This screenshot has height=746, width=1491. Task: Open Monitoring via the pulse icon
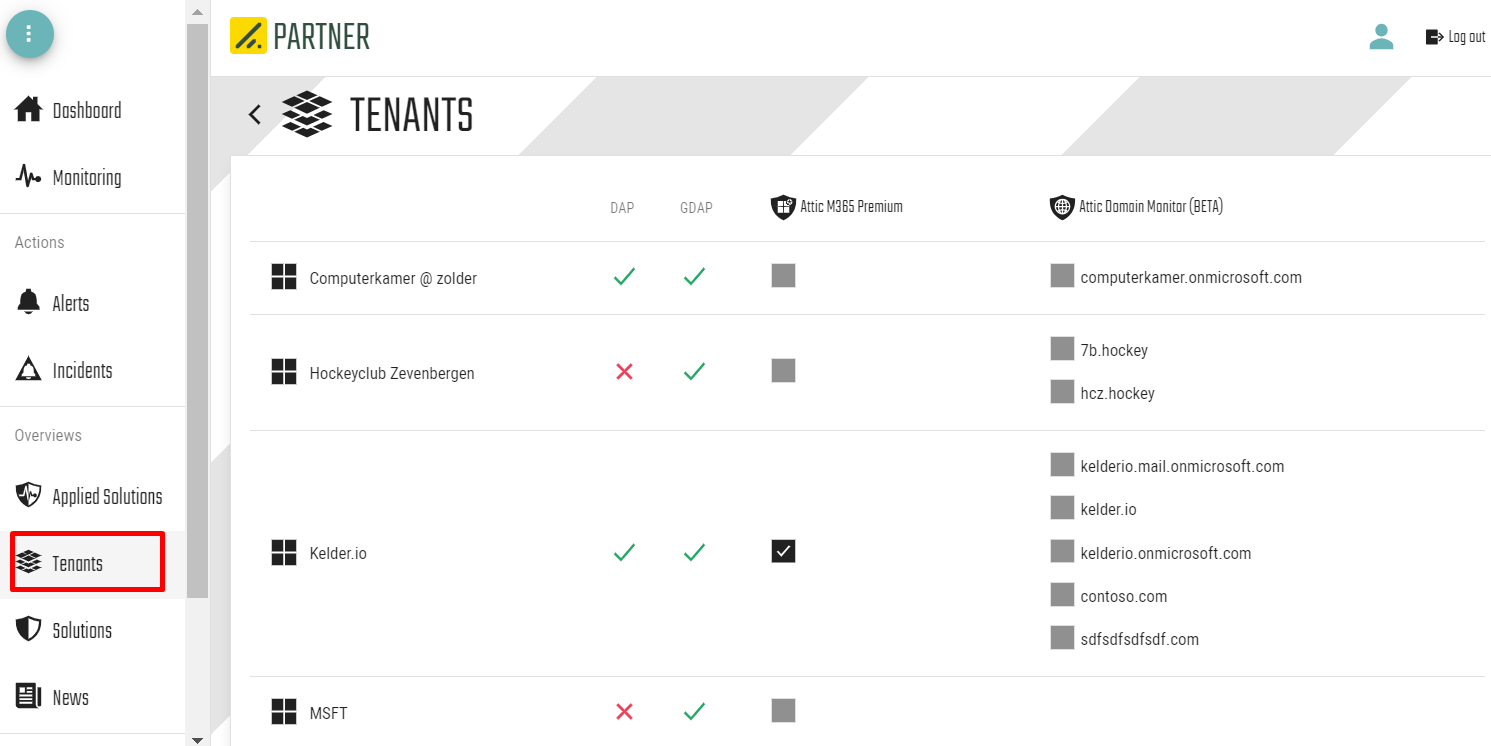click(x=28, y=177)
